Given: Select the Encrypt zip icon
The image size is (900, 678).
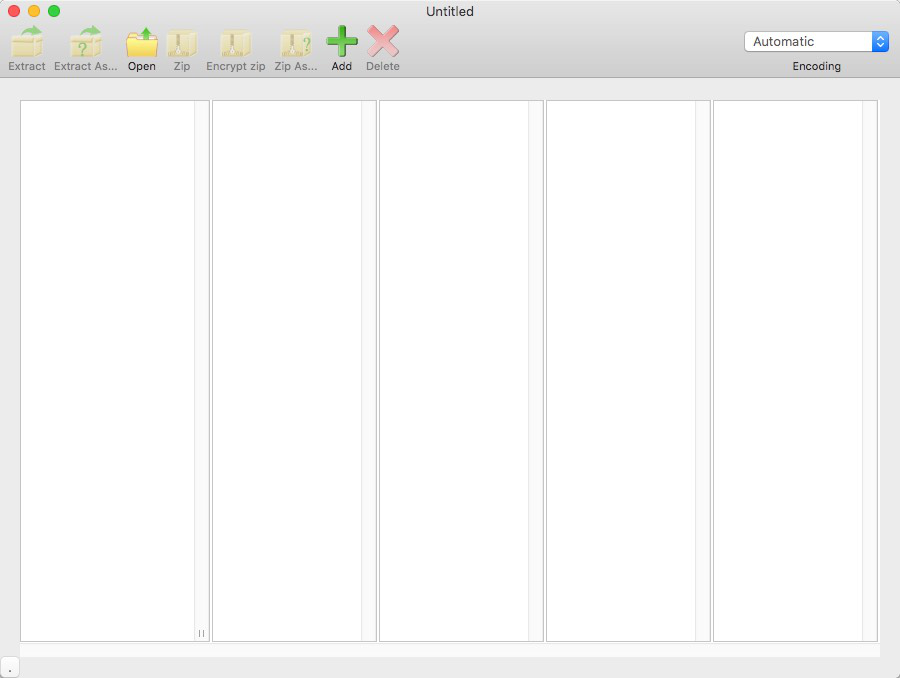Looking at the screenshot, I should (235, 43).
